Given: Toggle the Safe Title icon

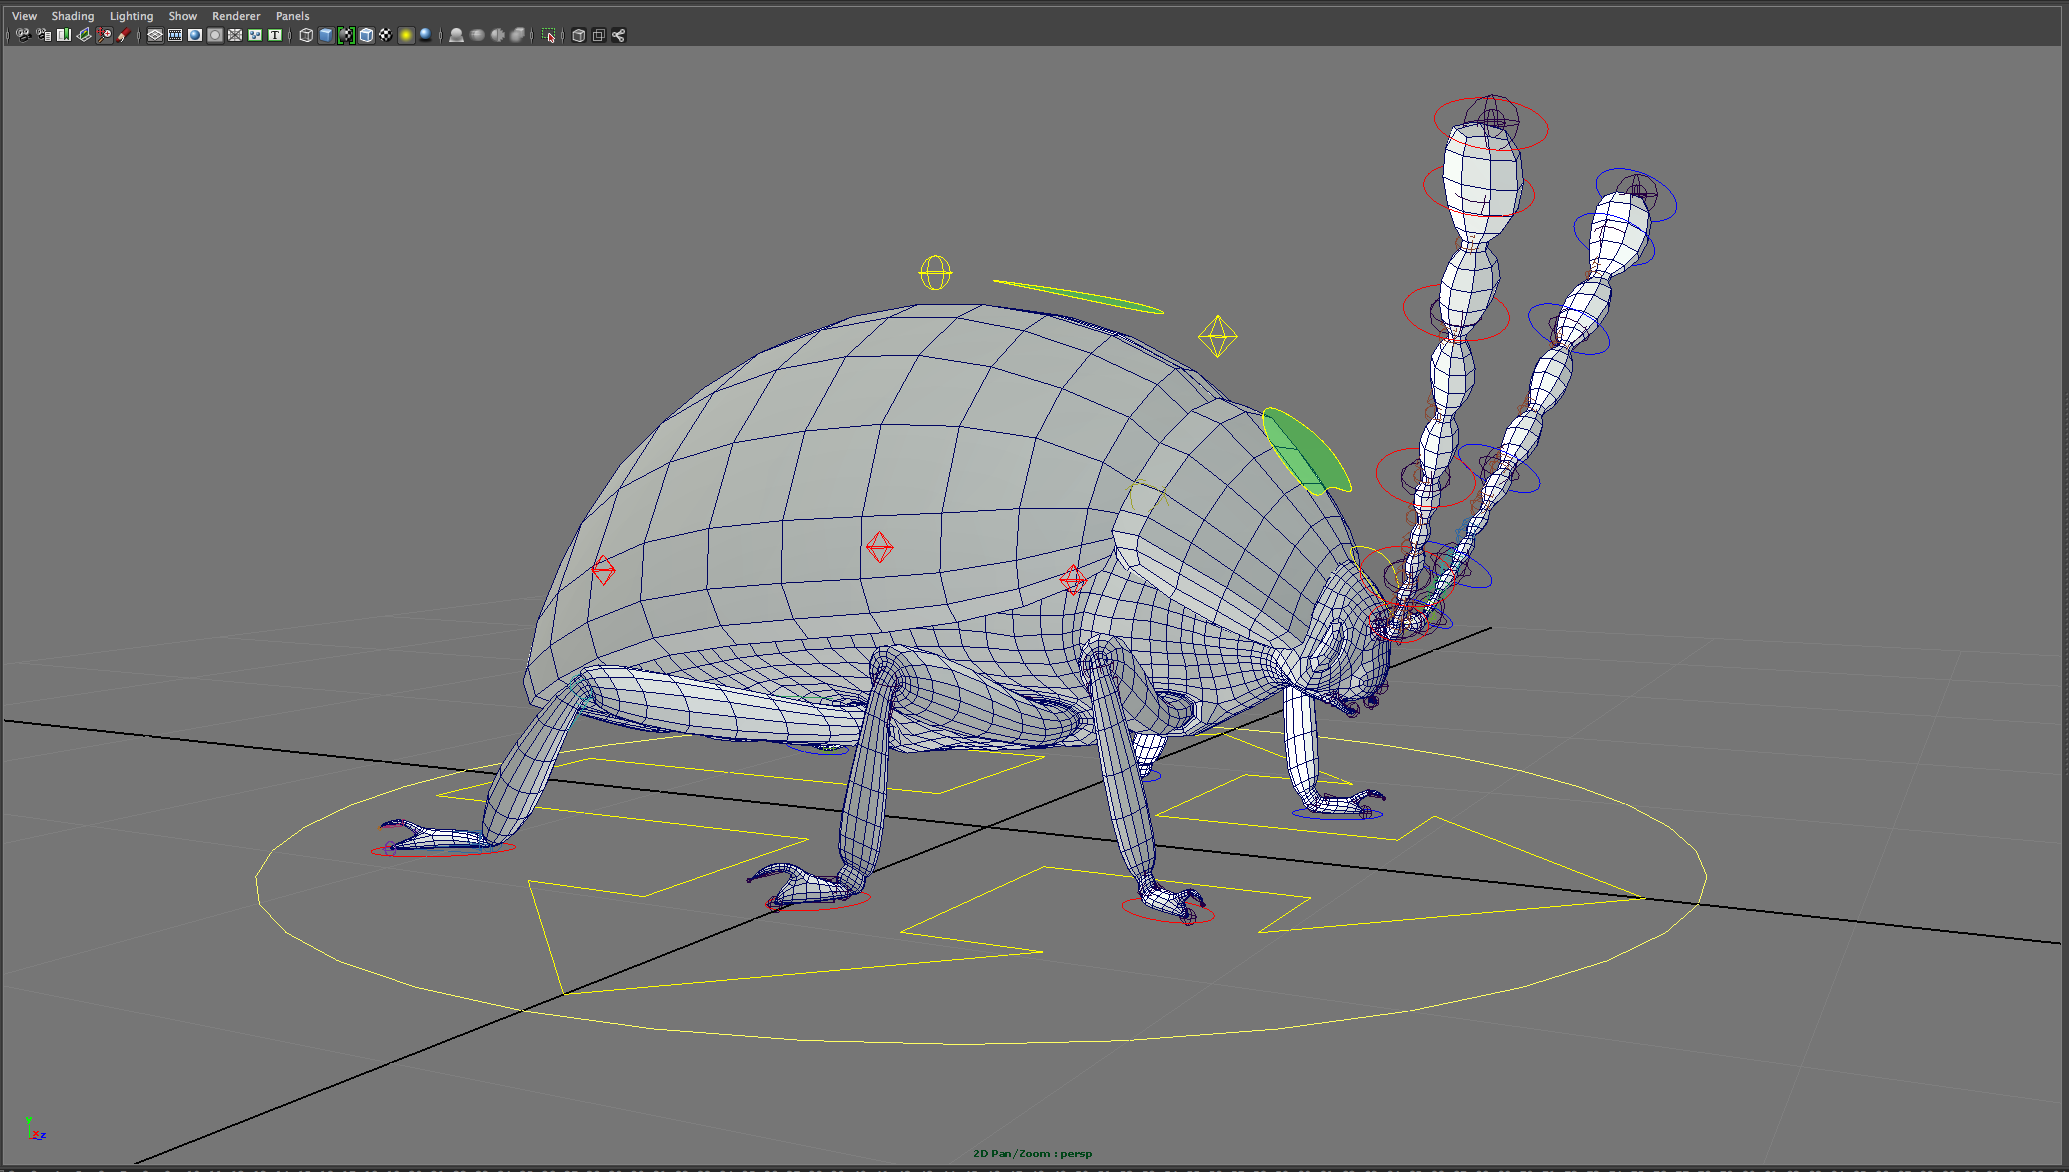Looking at the screenshot, I should click(x=275, y=35).
